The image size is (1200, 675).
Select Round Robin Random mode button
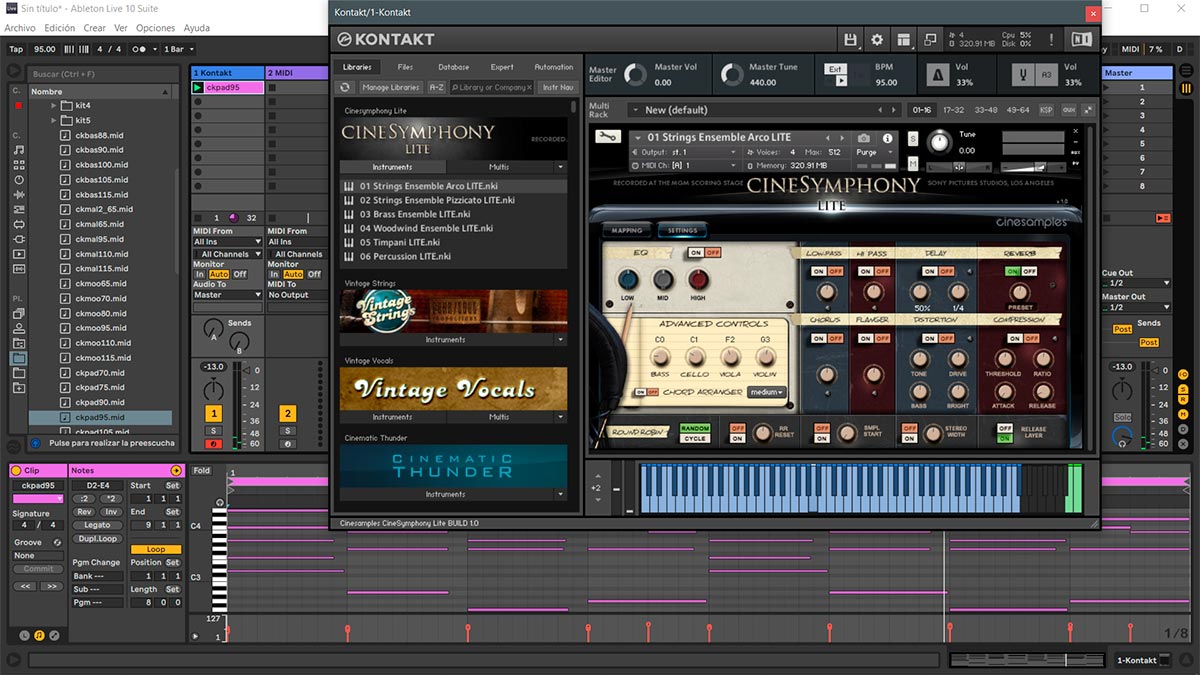[694, 428]
